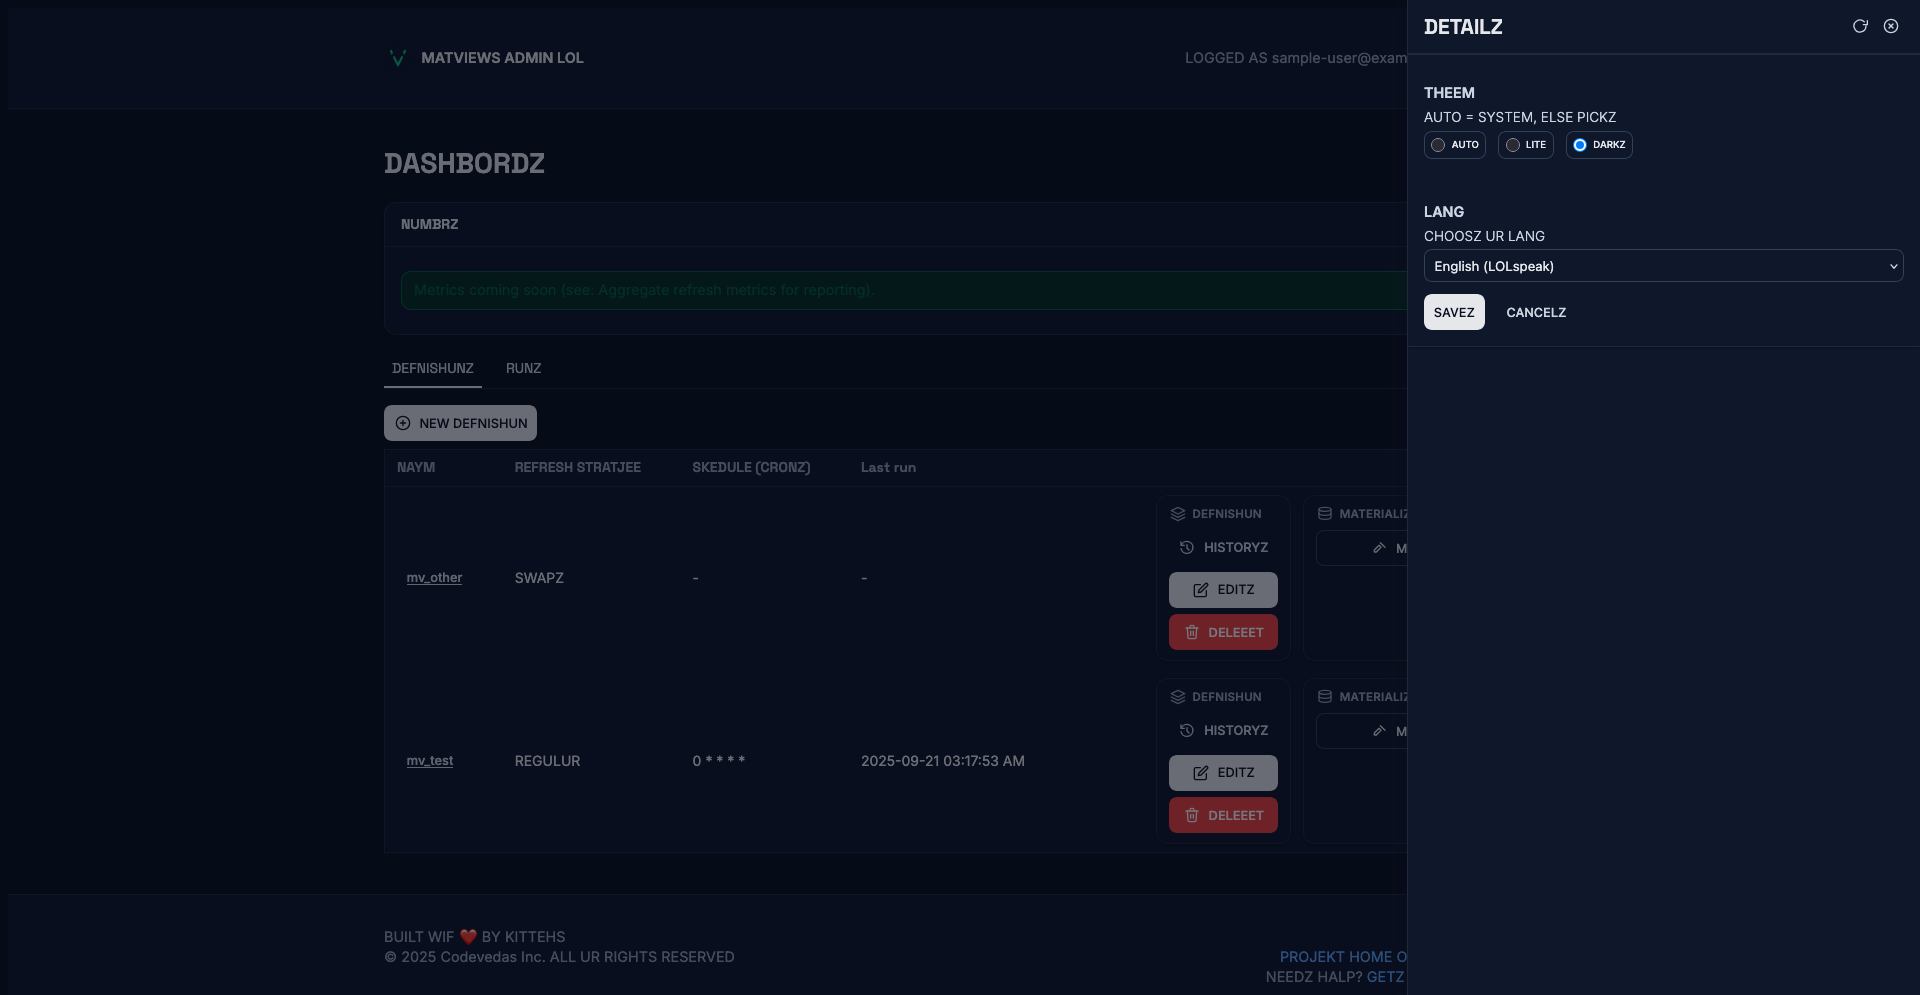Screen dimensions: 1920x995
Task: Click the HISTORYZ icon for mv_test
Action: pyautogui.click(x=1187, y=730)
